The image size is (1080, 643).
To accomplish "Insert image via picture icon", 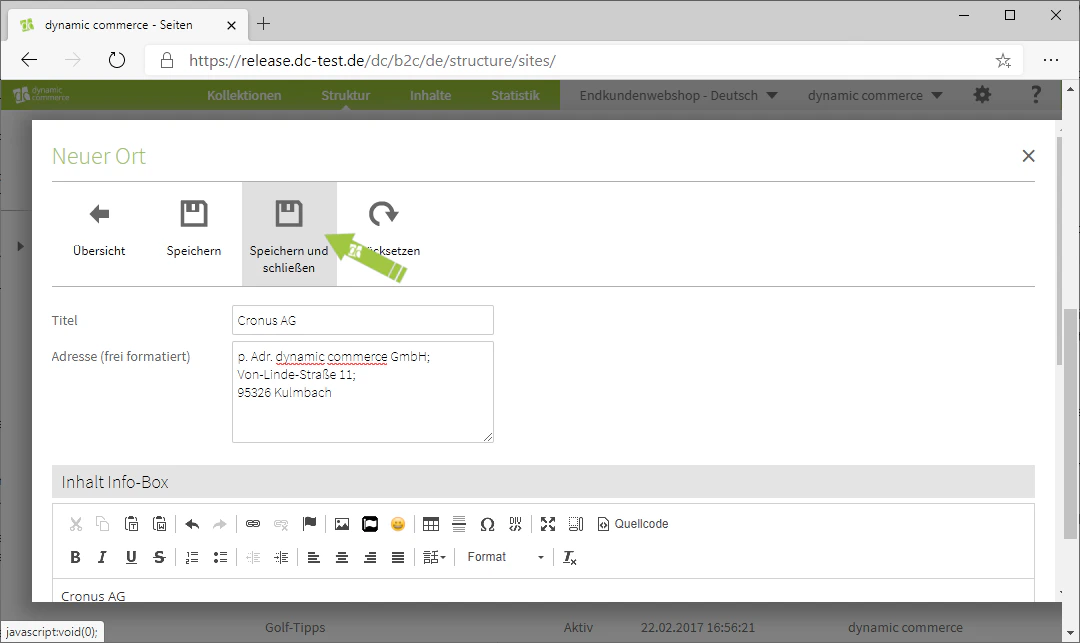I will 342,524.
